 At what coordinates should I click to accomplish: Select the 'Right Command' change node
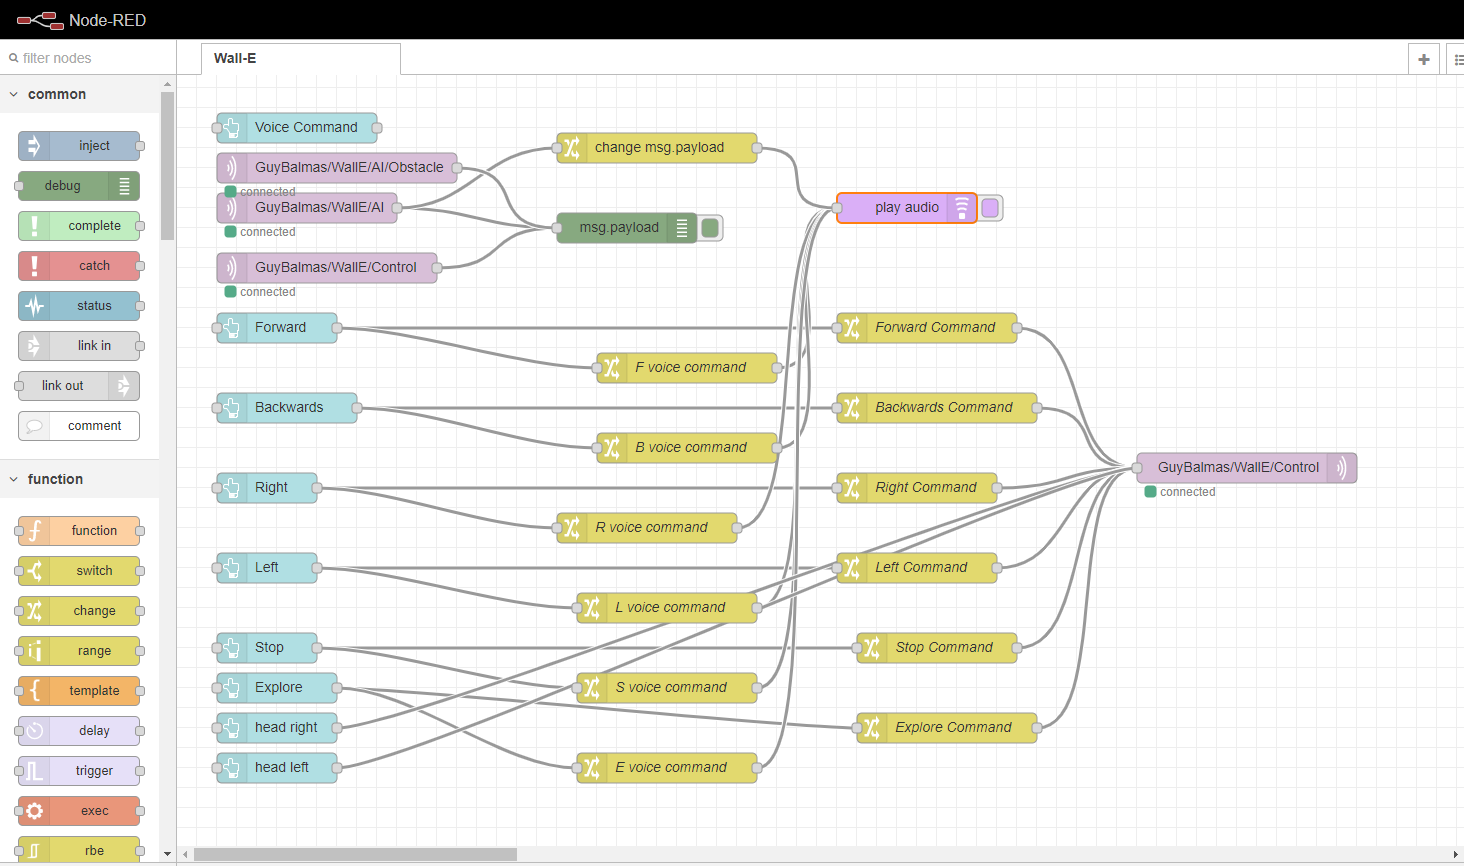(917, 488)
